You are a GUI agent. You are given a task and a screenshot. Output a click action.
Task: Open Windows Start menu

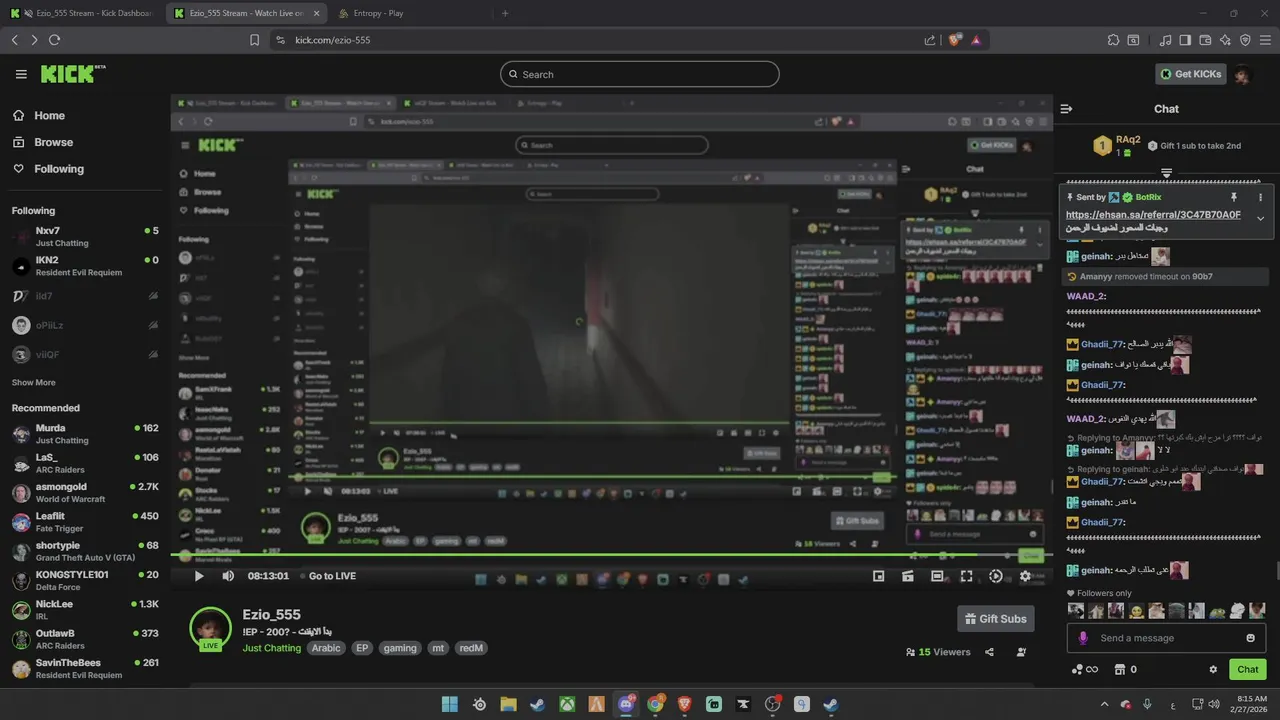pos(450,704)
